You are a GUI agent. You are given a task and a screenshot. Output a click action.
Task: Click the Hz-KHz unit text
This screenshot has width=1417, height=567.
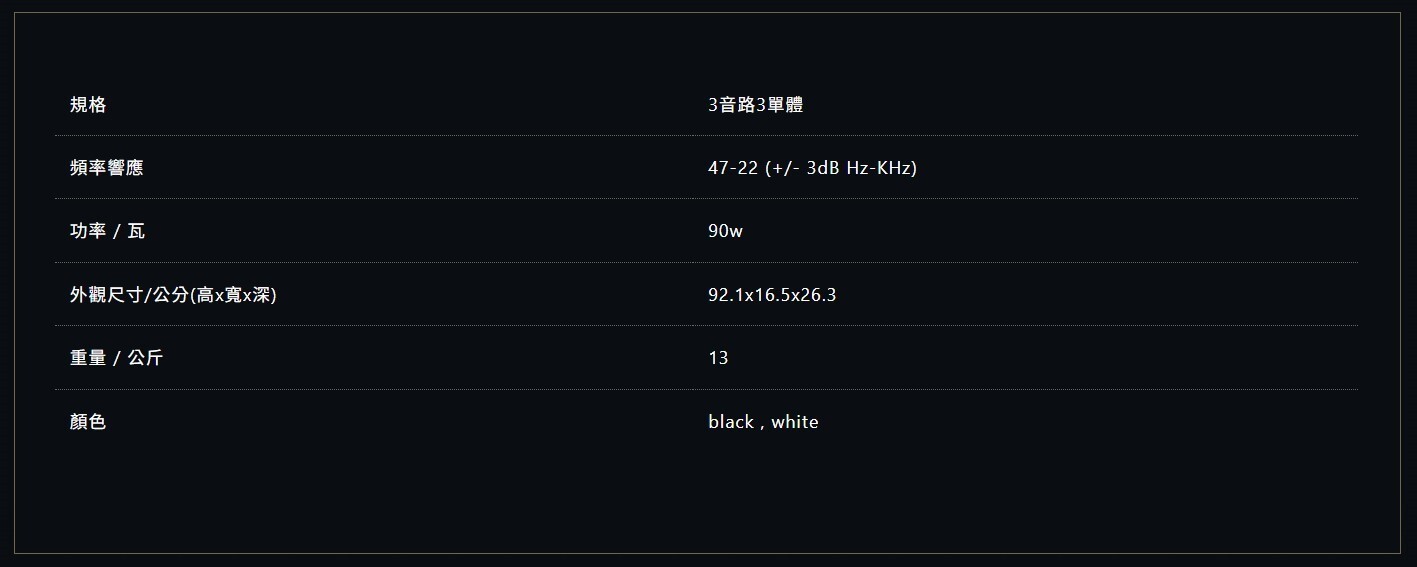(x=879, y=168)
